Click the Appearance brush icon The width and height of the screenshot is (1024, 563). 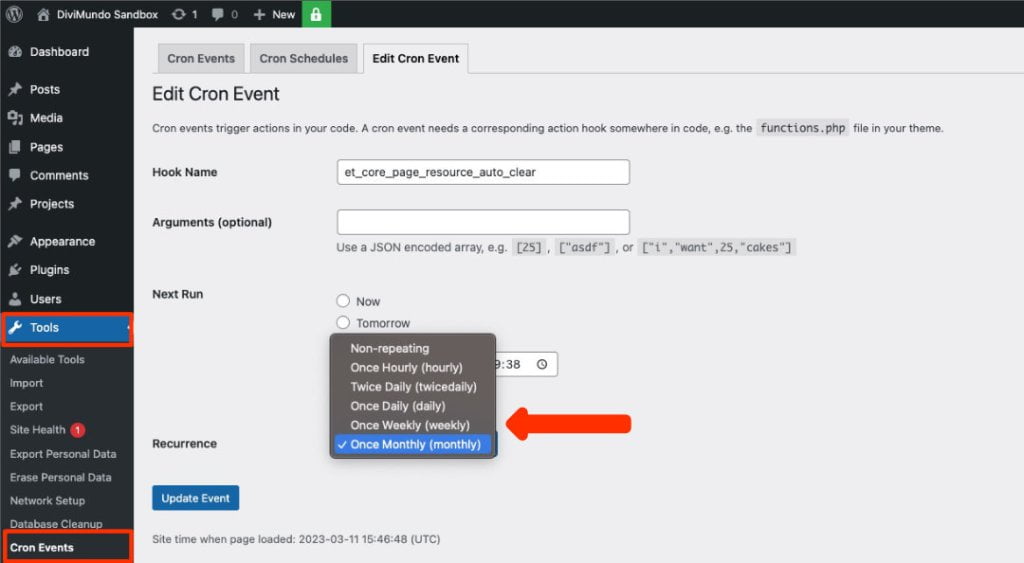pyautogui.click(x=16, y=241)
